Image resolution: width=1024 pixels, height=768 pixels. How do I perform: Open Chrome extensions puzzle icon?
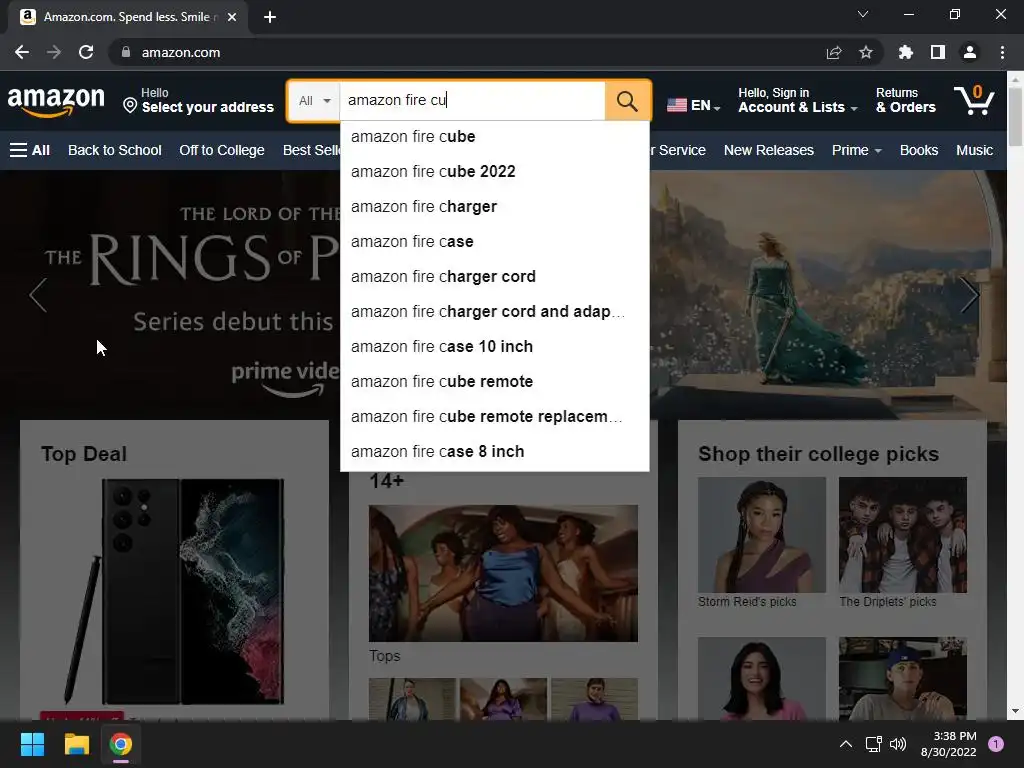click(x=906, y=52)
